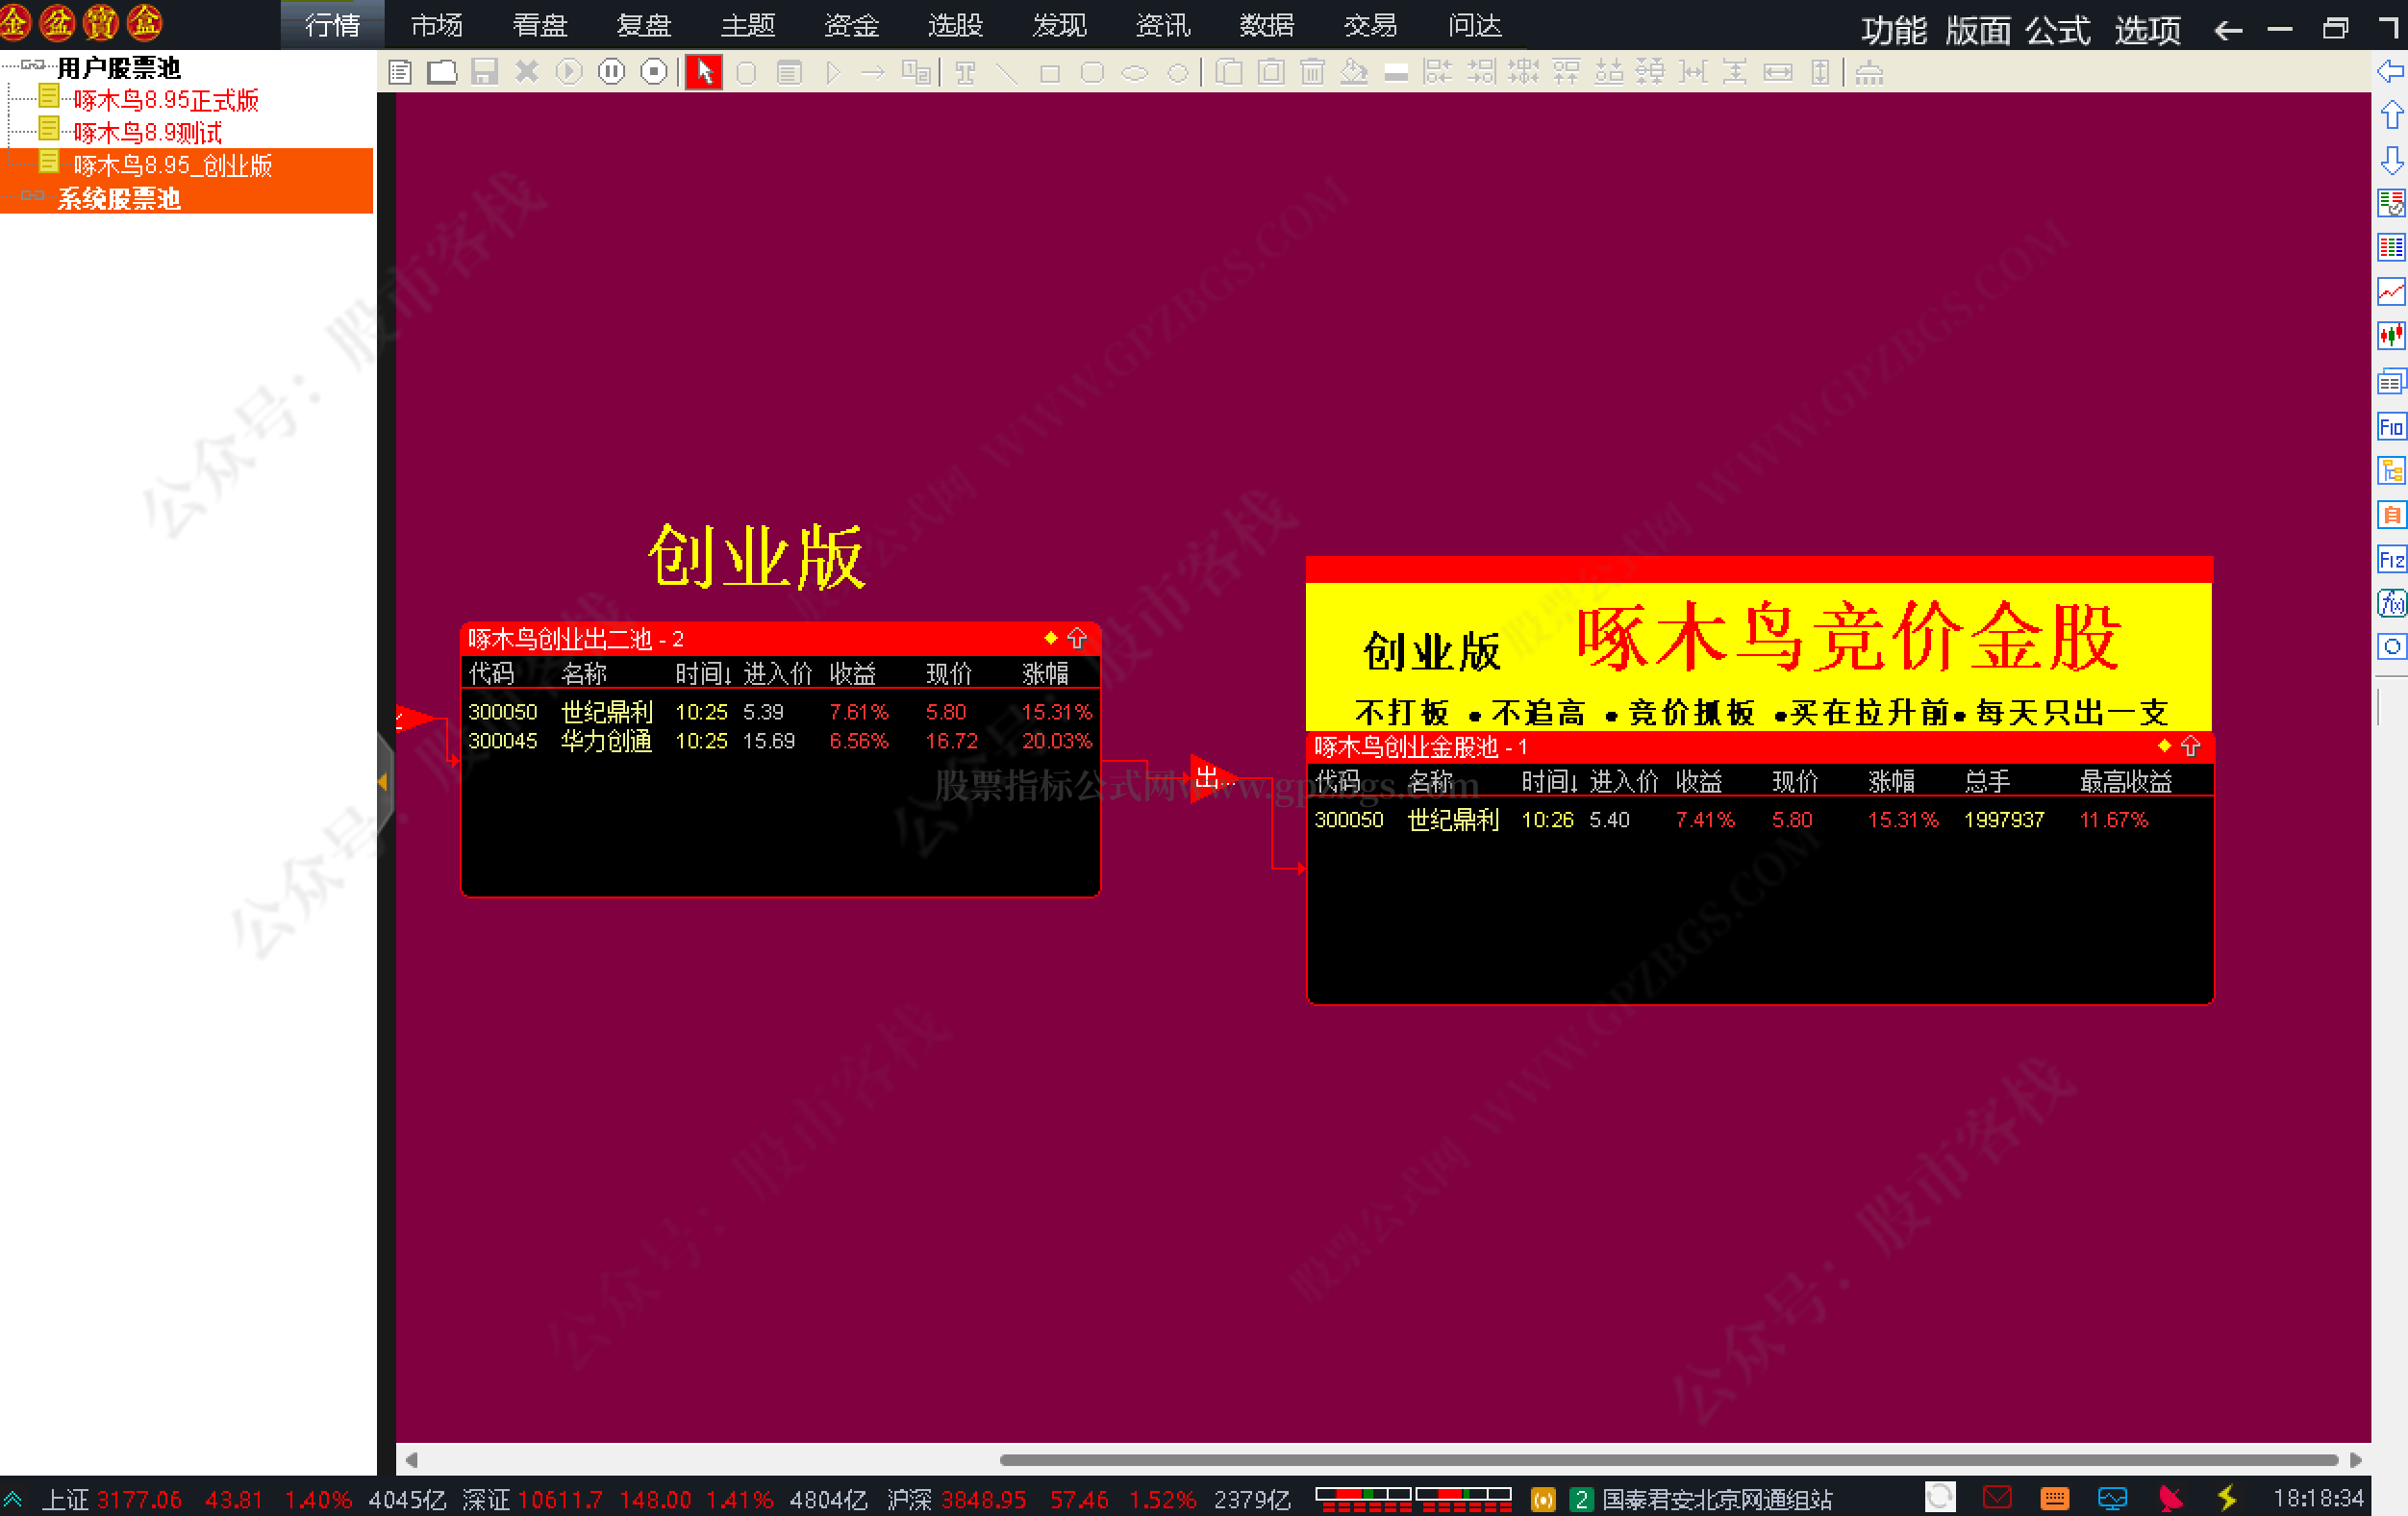2408x1516 pixels.
Task: Click the 选项 button at top right
Action: point(2147,30)
